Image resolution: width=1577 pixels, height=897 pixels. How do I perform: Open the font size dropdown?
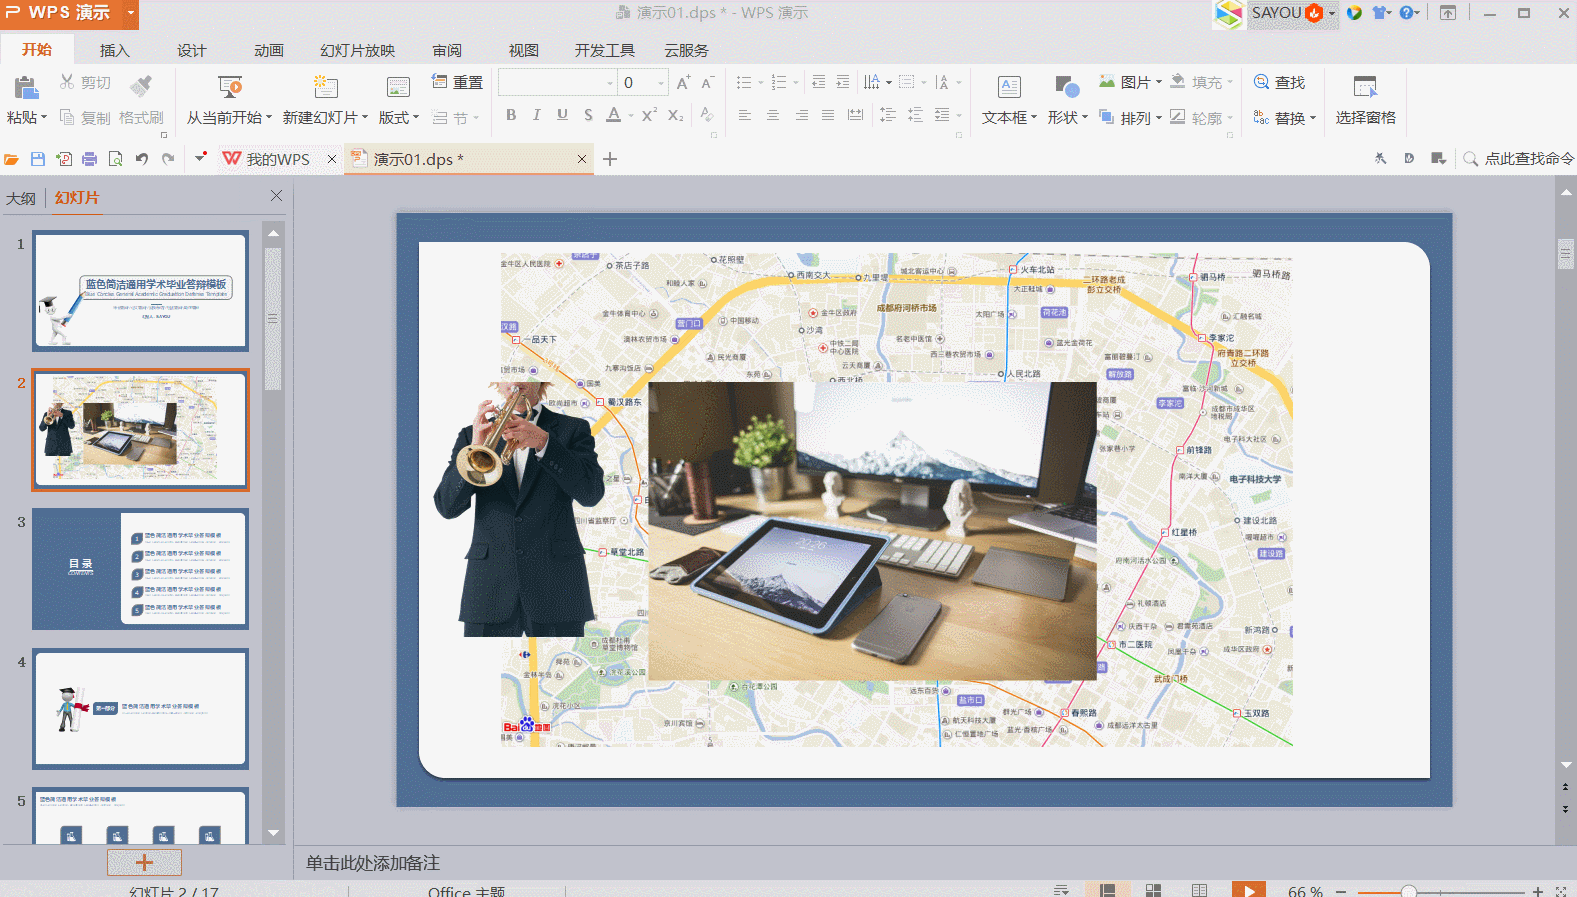coord(661,83)
